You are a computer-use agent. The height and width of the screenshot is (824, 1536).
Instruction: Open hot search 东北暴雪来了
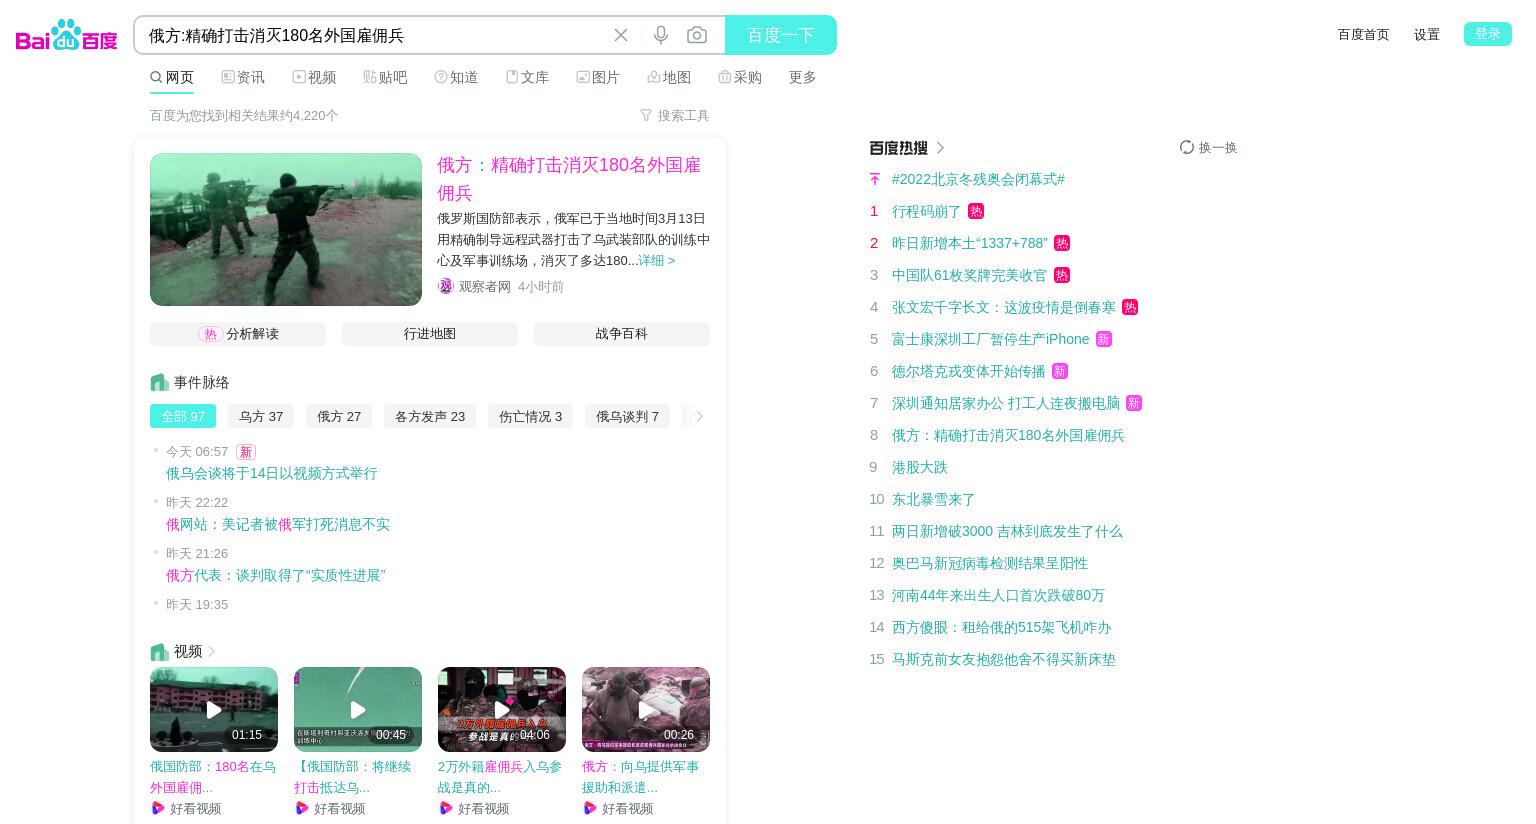coord(934,499)
